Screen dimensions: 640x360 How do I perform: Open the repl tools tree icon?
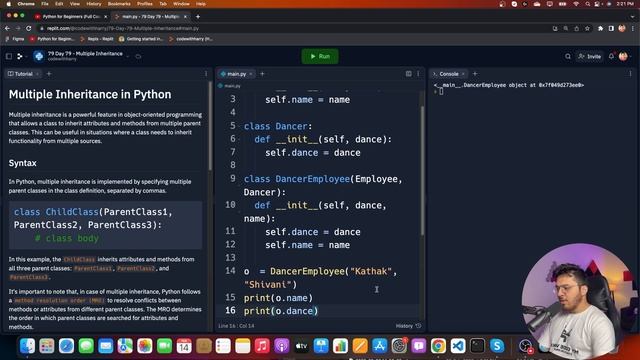point(20,56)
